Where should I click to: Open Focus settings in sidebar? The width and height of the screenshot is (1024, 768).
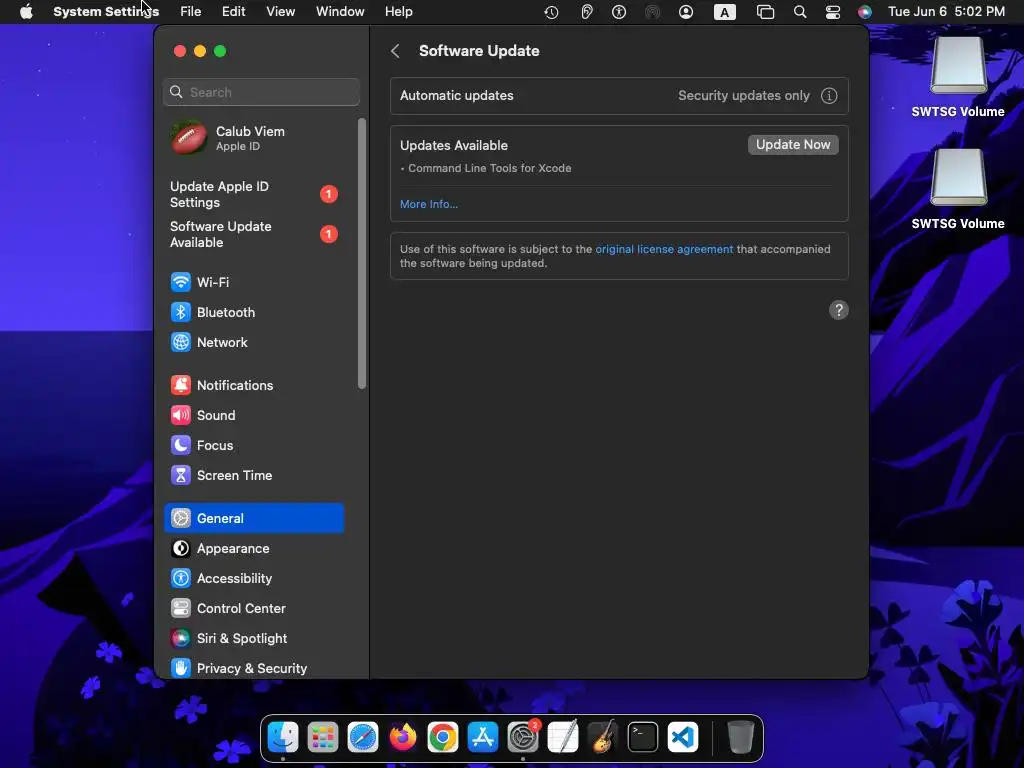click(x=253, y=445)
